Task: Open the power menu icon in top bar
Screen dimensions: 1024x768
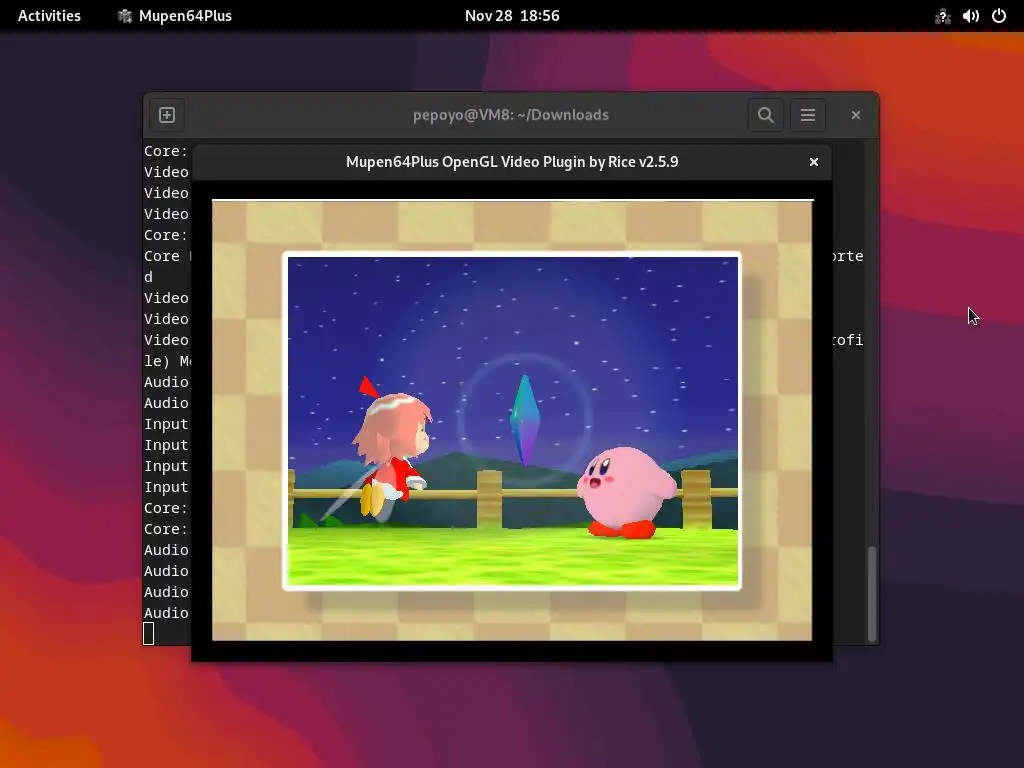Action: click(x=999, y=16)
